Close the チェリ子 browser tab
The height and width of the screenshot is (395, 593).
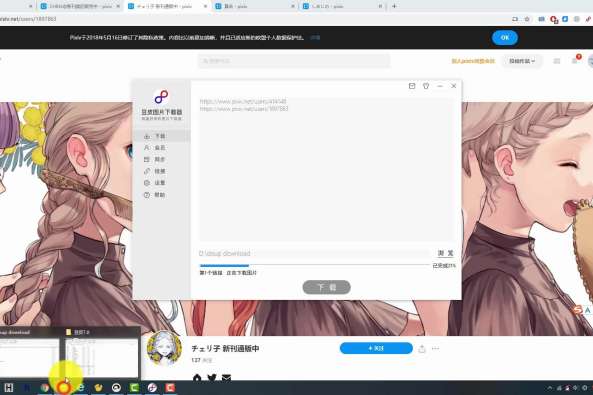205,6
